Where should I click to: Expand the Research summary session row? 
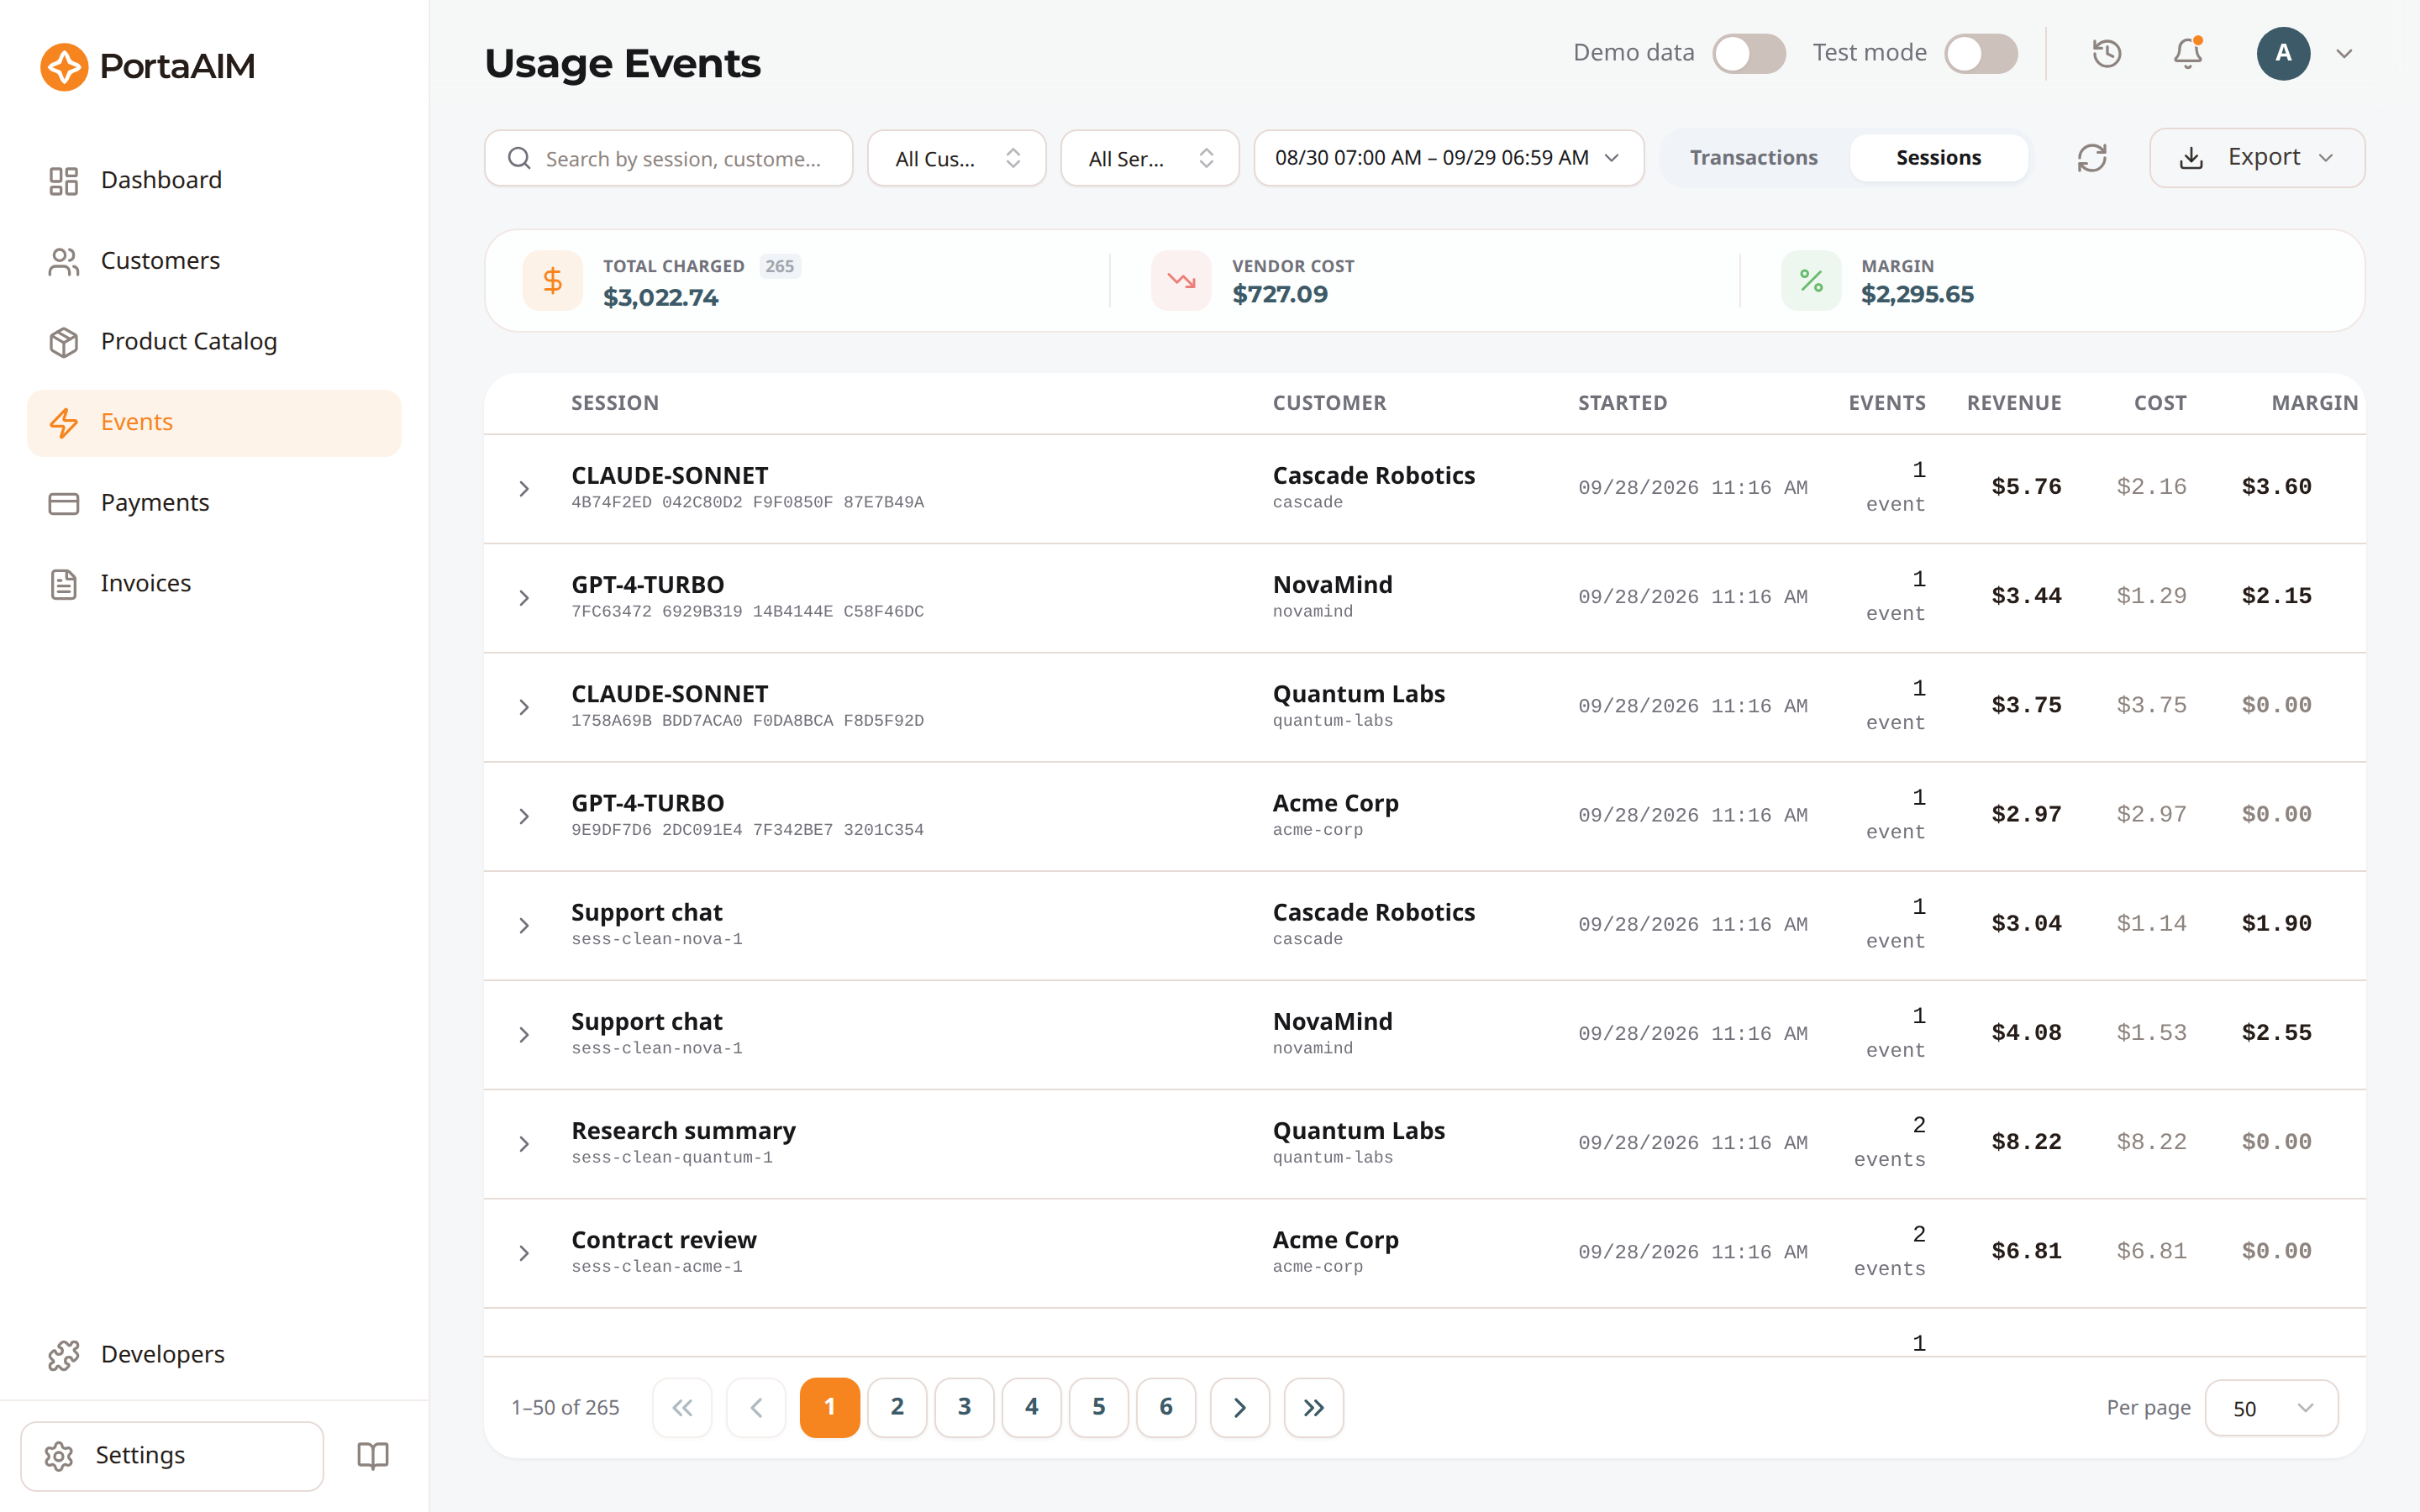click(524, 1144)
